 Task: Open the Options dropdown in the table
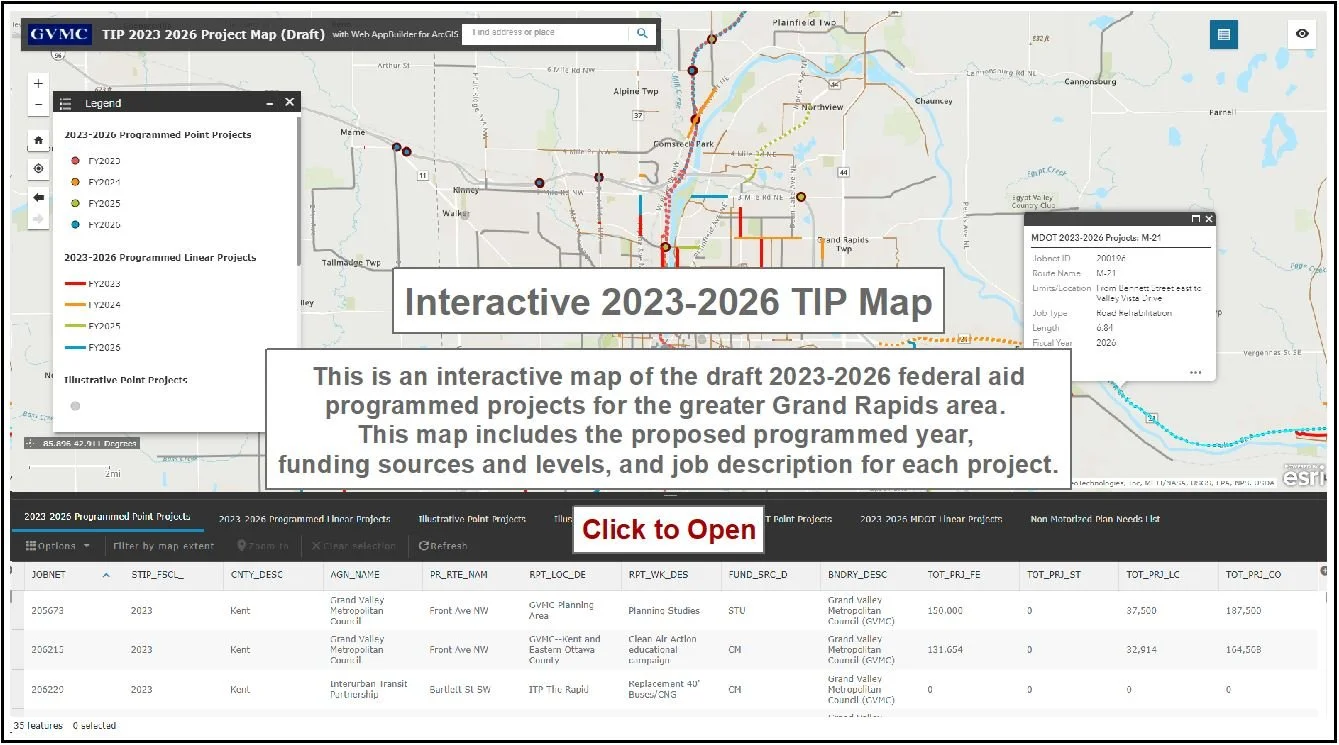coord(55,546)
